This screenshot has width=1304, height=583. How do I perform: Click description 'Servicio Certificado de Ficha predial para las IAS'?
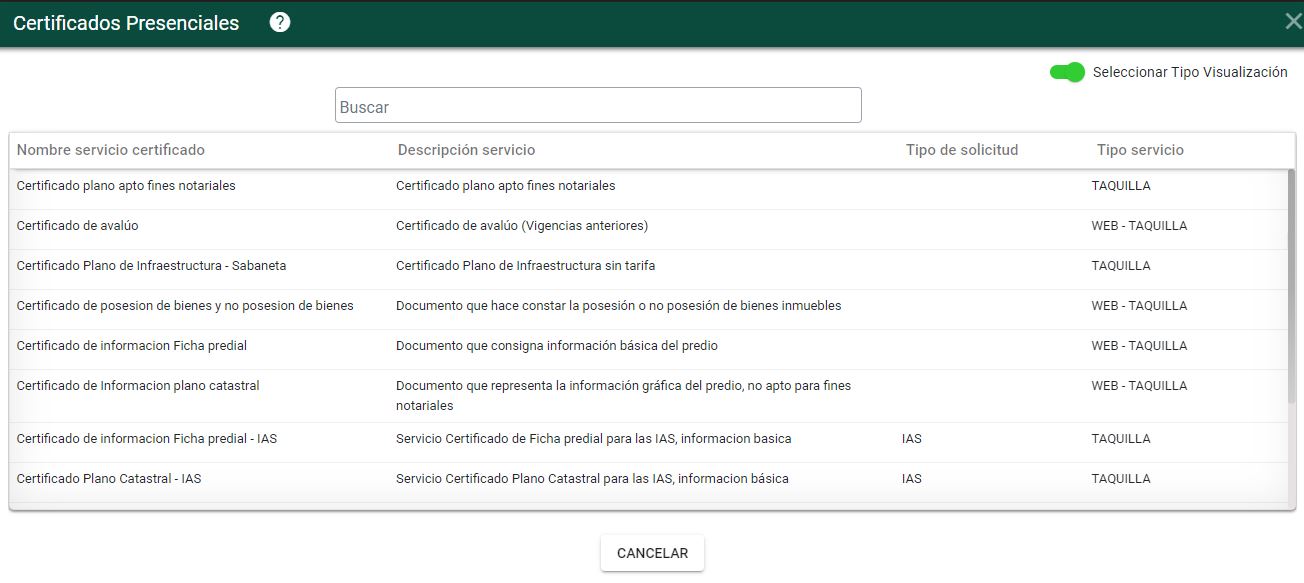(x=594, y=439)
